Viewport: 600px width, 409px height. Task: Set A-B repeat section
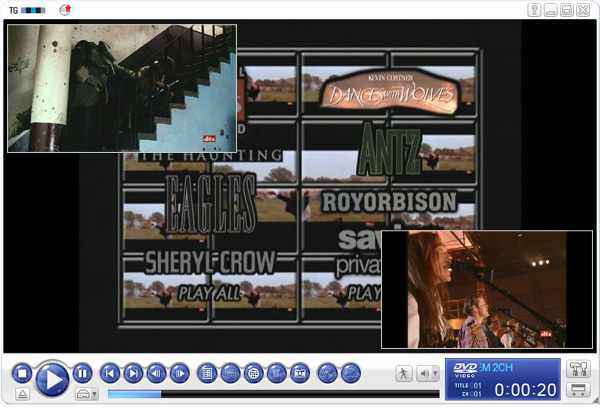click(x=328, y=373)
